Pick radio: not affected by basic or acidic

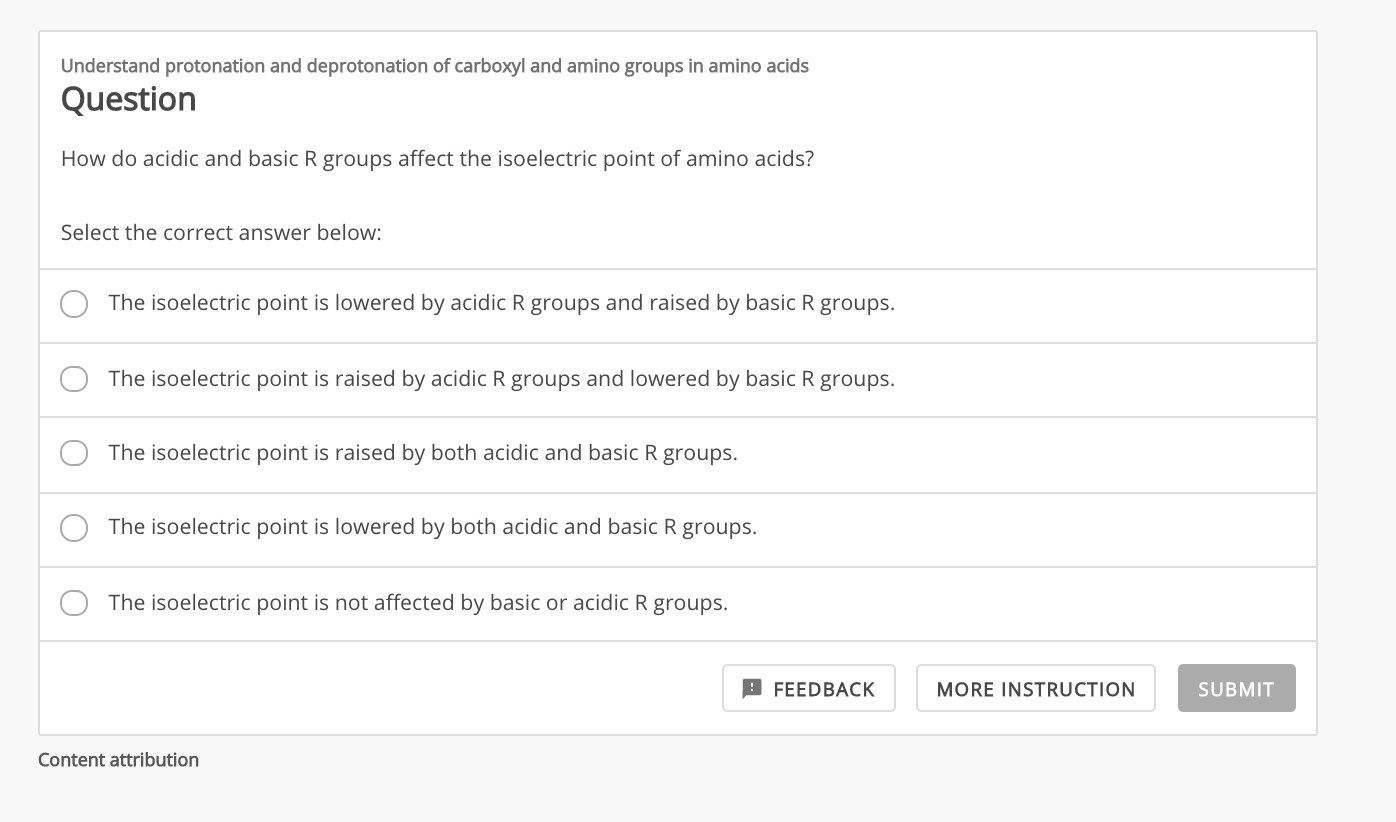click(74, 603)
